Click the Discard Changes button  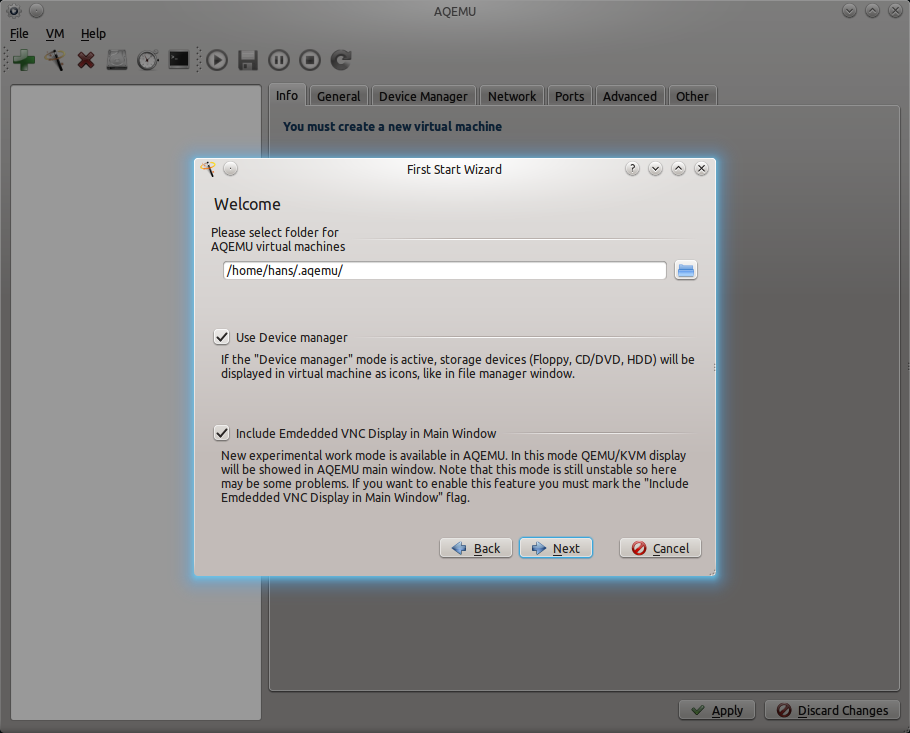click(x=832, y=710)
